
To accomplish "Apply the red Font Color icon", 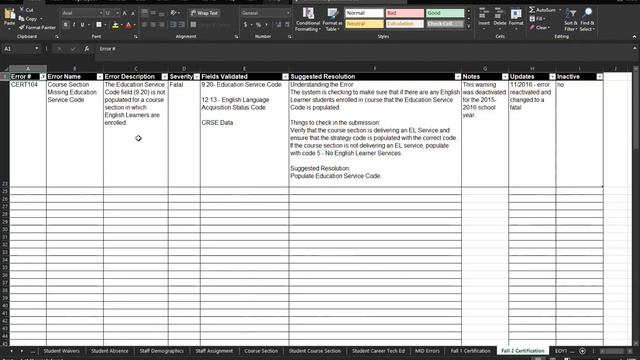I will (x=129, y=25).
